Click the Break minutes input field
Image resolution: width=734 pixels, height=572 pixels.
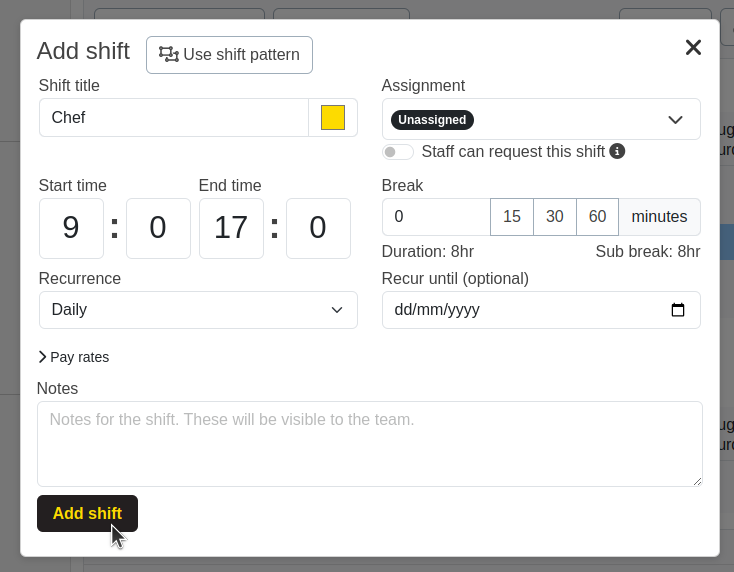point(436,217)
